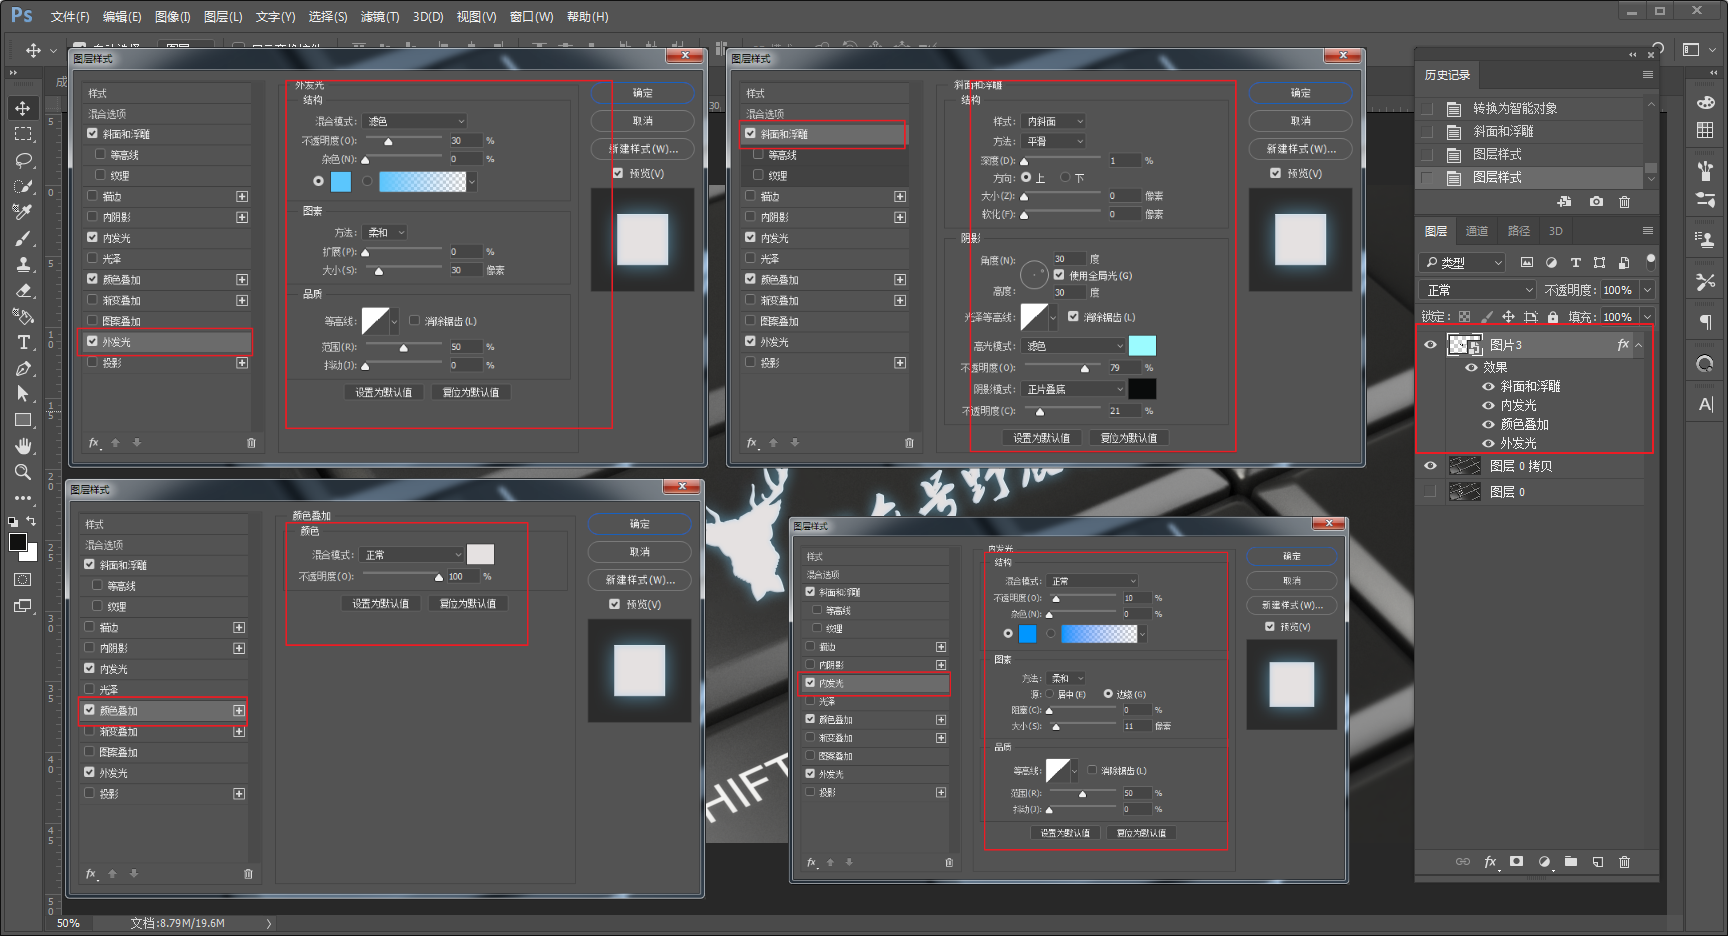Open 混合模式 滤色 dropdown in outer glow dialog
This screenshot has width=1728, height=936.
[x=415, y=121]
